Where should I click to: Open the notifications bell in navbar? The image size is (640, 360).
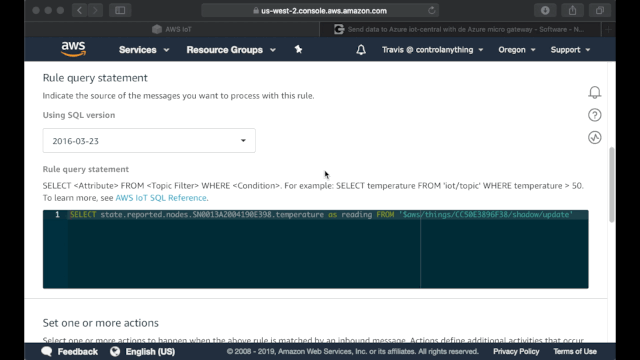(x=361, y=50)
